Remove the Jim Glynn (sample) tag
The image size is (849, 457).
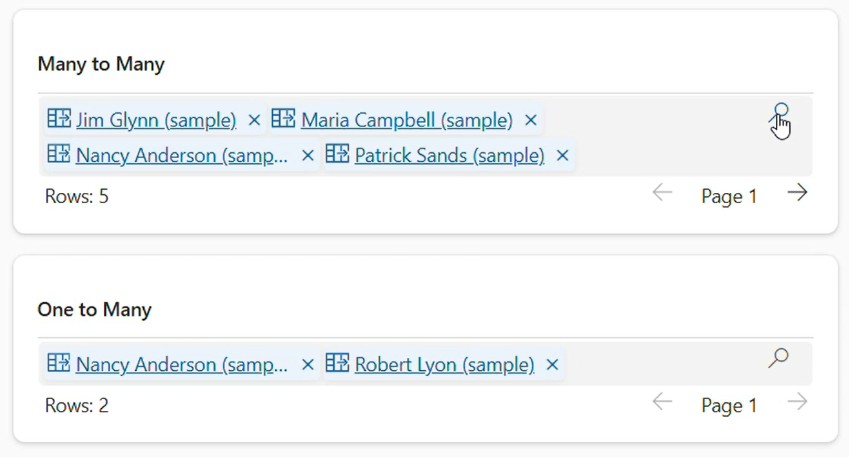point(254,120)
